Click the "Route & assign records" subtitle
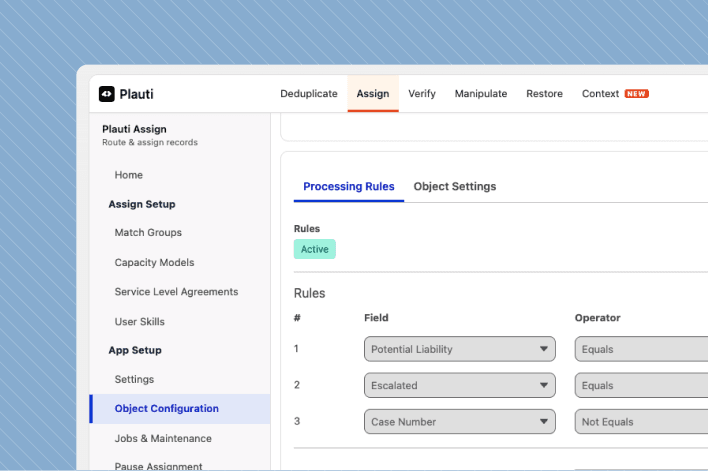708x471 pixels. 150,142
